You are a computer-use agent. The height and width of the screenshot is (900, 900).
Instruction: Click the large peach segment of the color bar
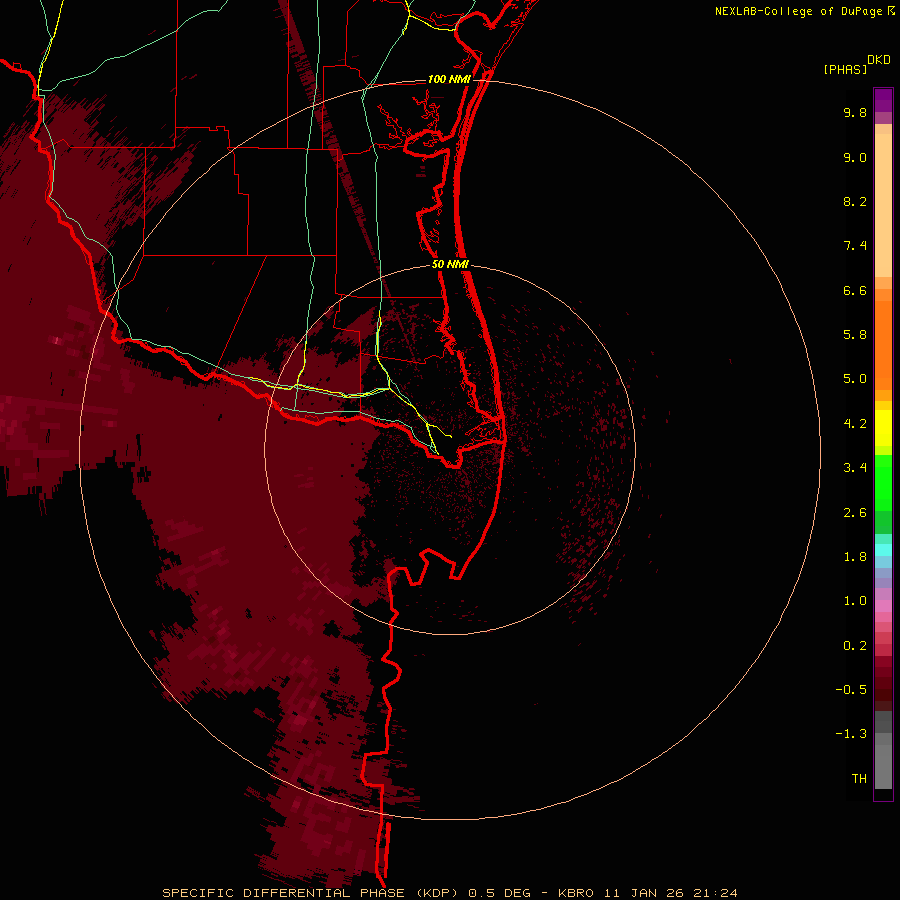pos(883,205)
